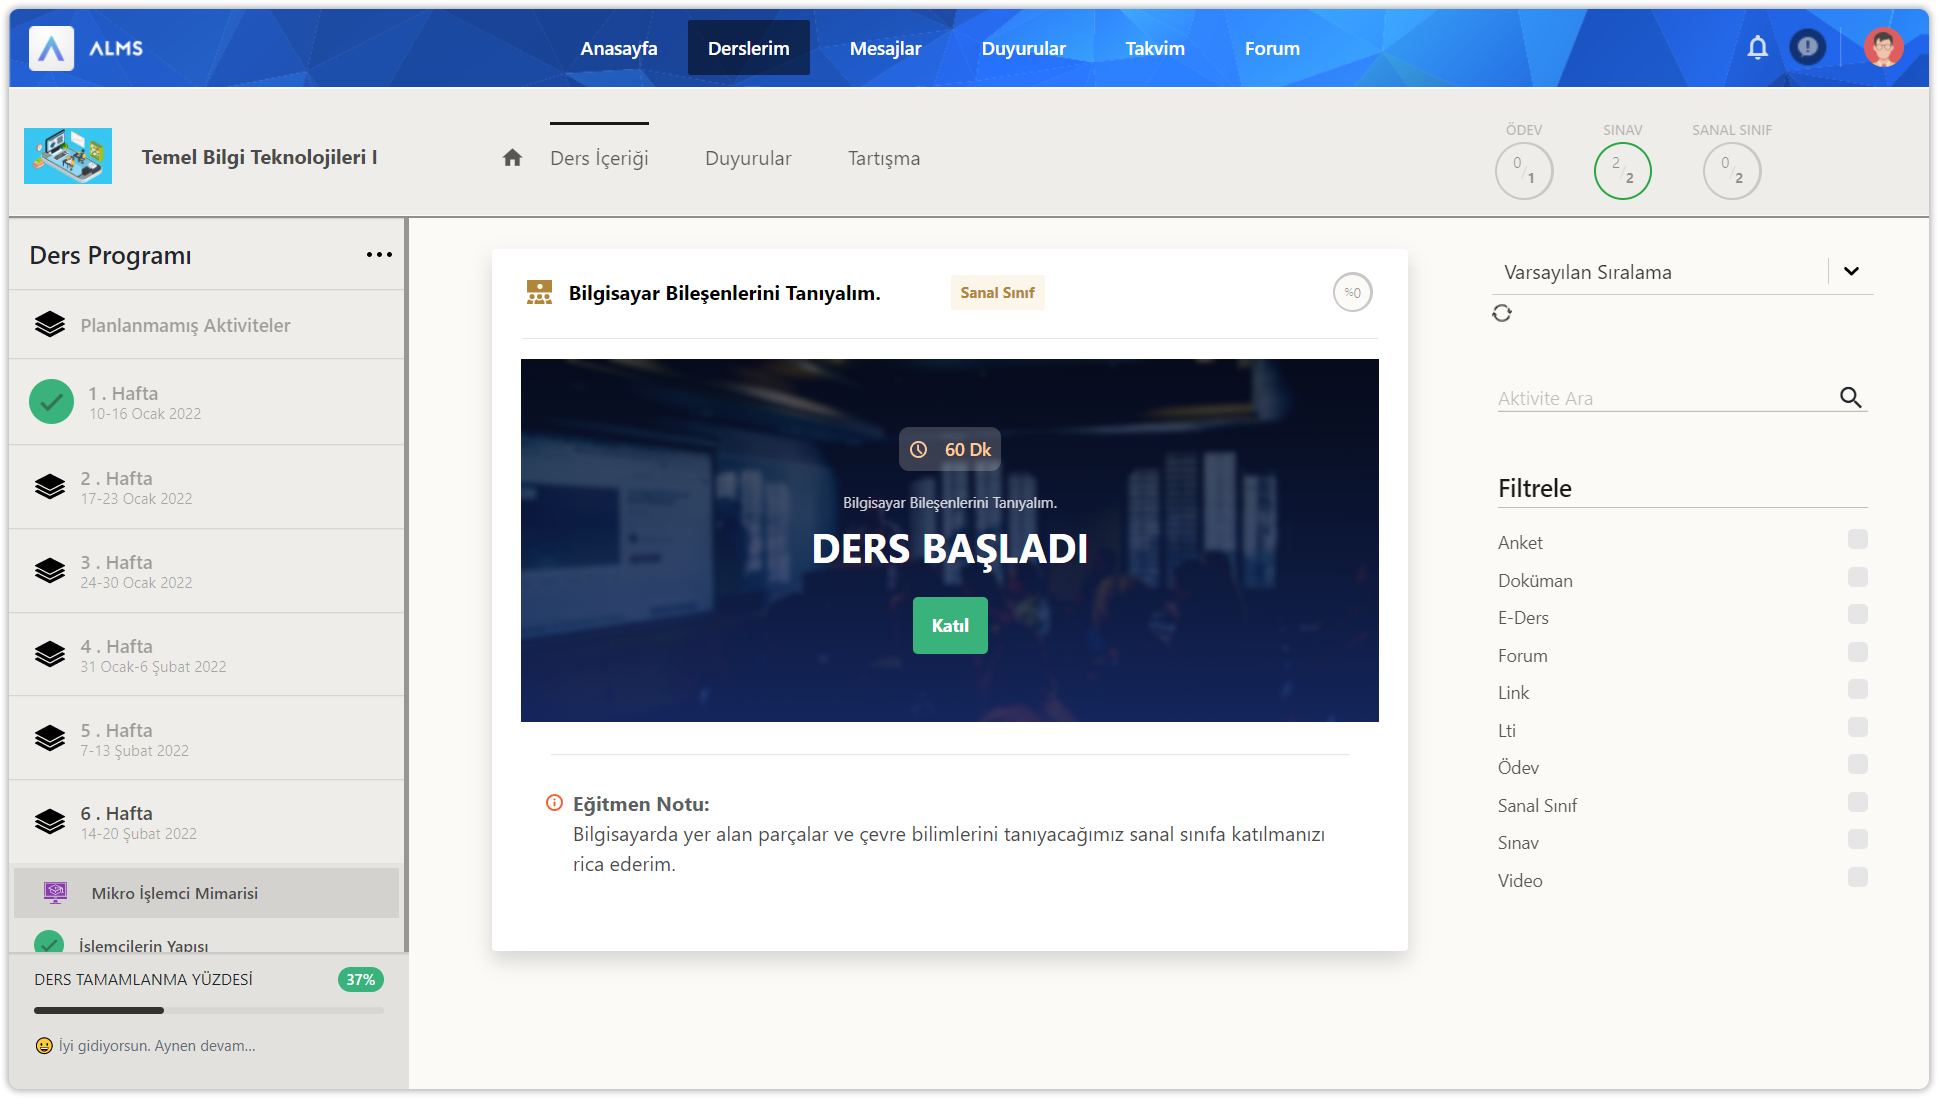The height and width of the screenshot is (1098, 1938).
Task: Check the Sanal Sınıf filter box
Action: 1857,803
